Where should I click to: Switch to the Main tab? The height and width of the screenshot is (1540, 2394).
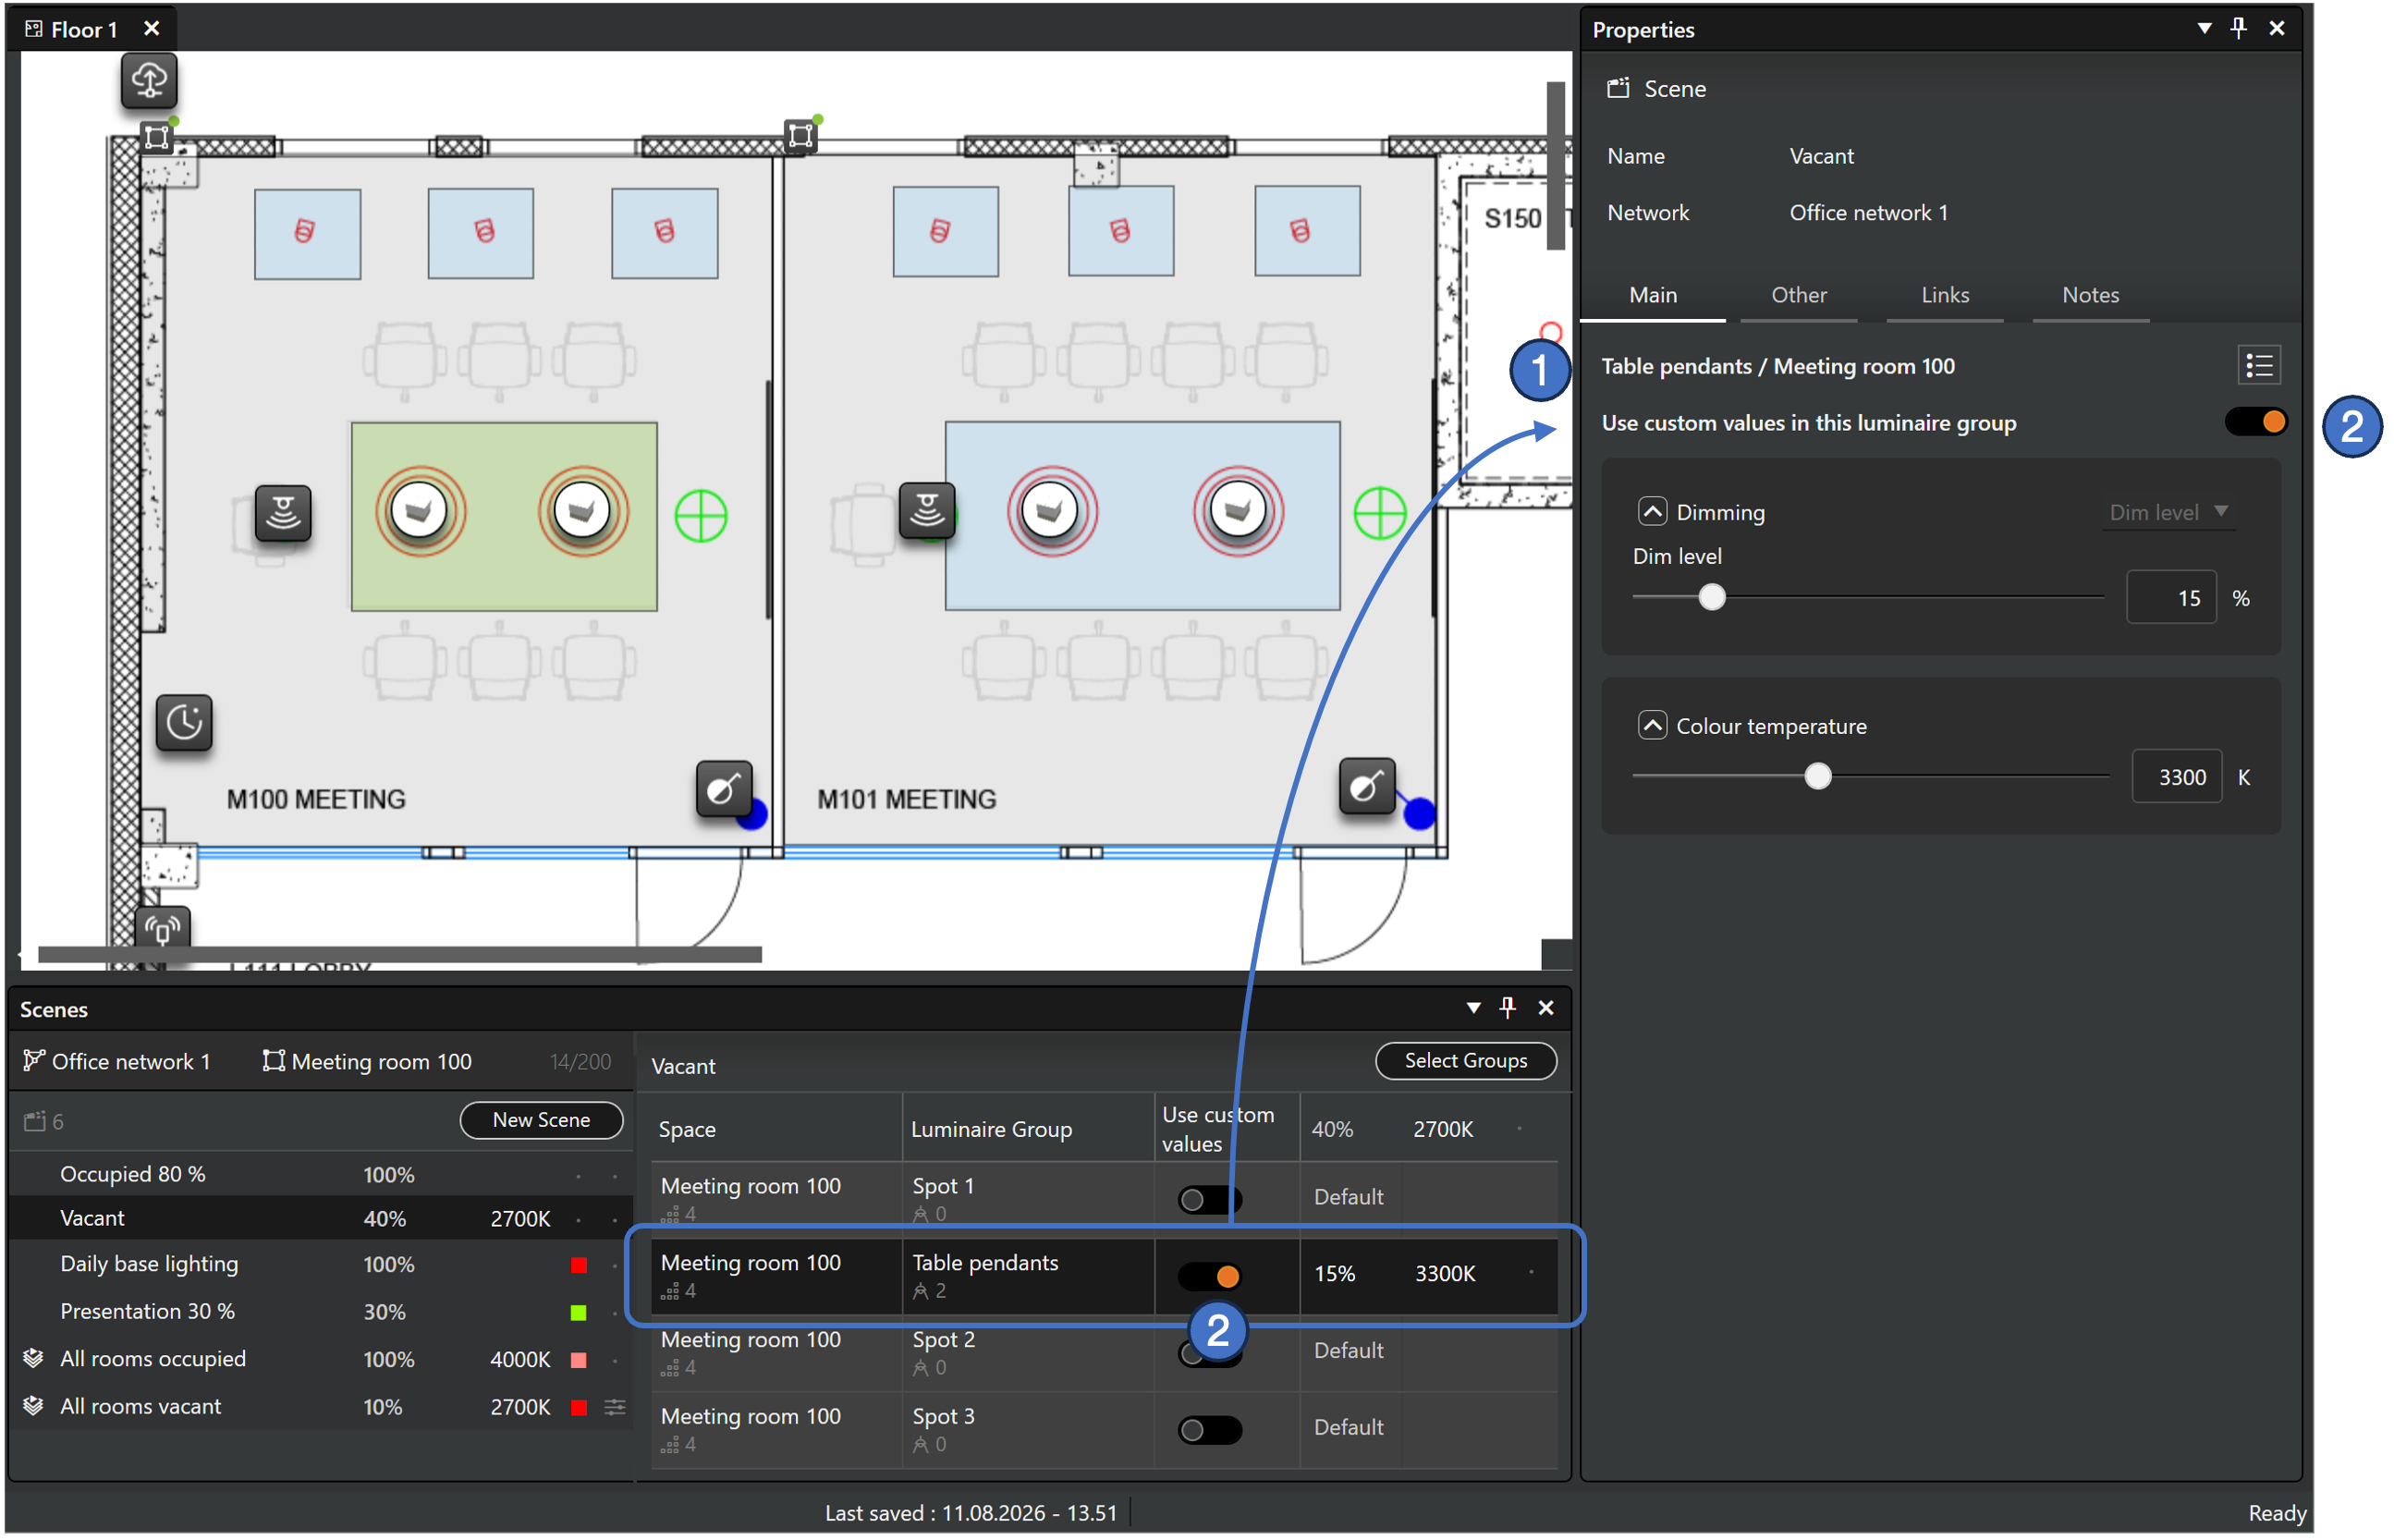(x=1653, y=295)
